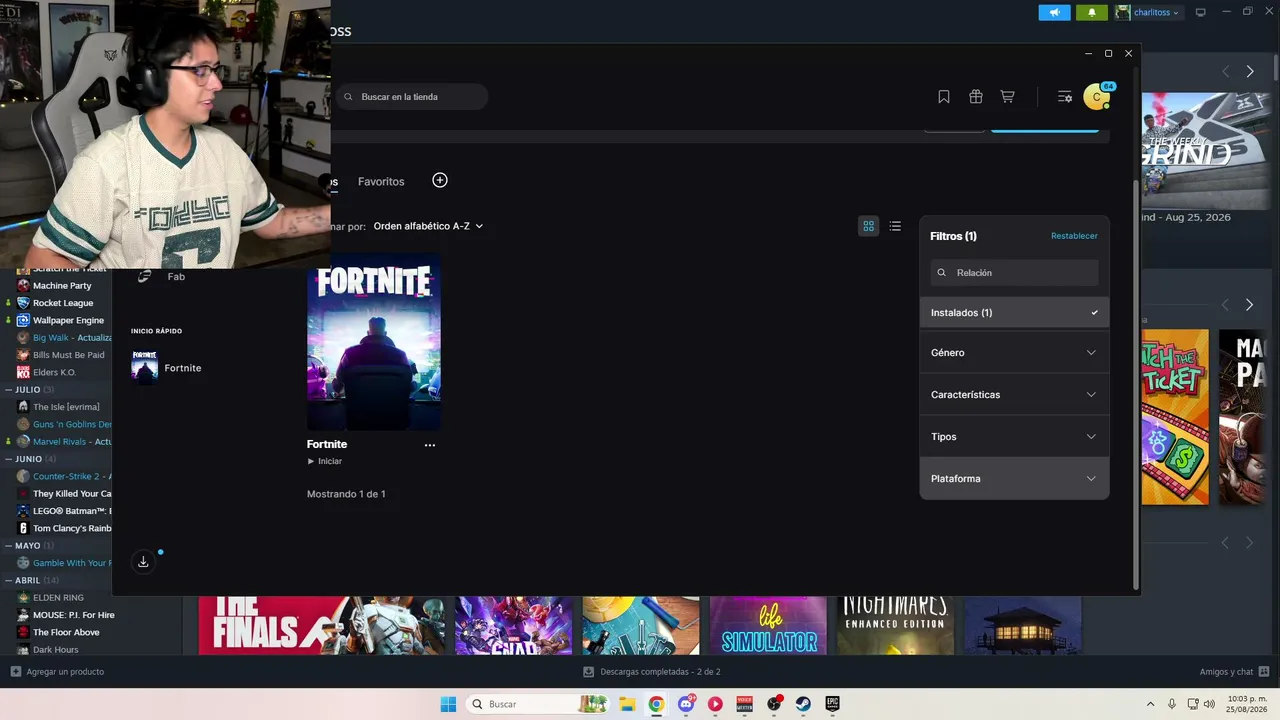Select Wallpaper Engine in Steam library

point(68,320)
